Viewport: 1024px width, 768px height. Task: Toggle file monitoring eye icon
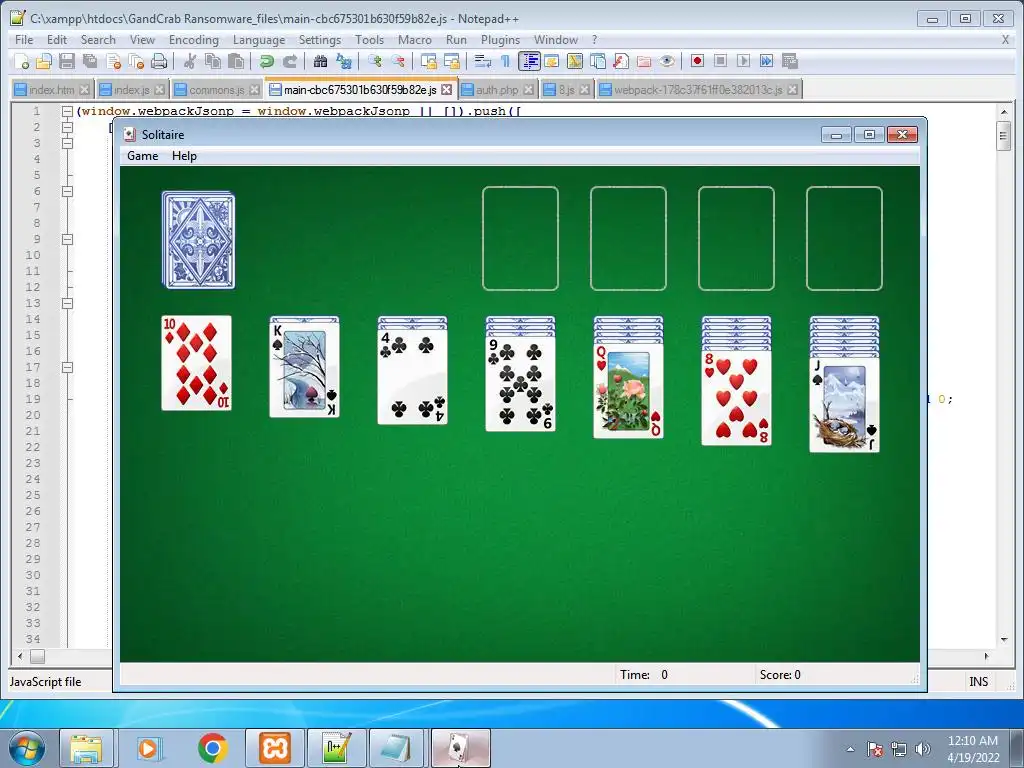[667, 61]
